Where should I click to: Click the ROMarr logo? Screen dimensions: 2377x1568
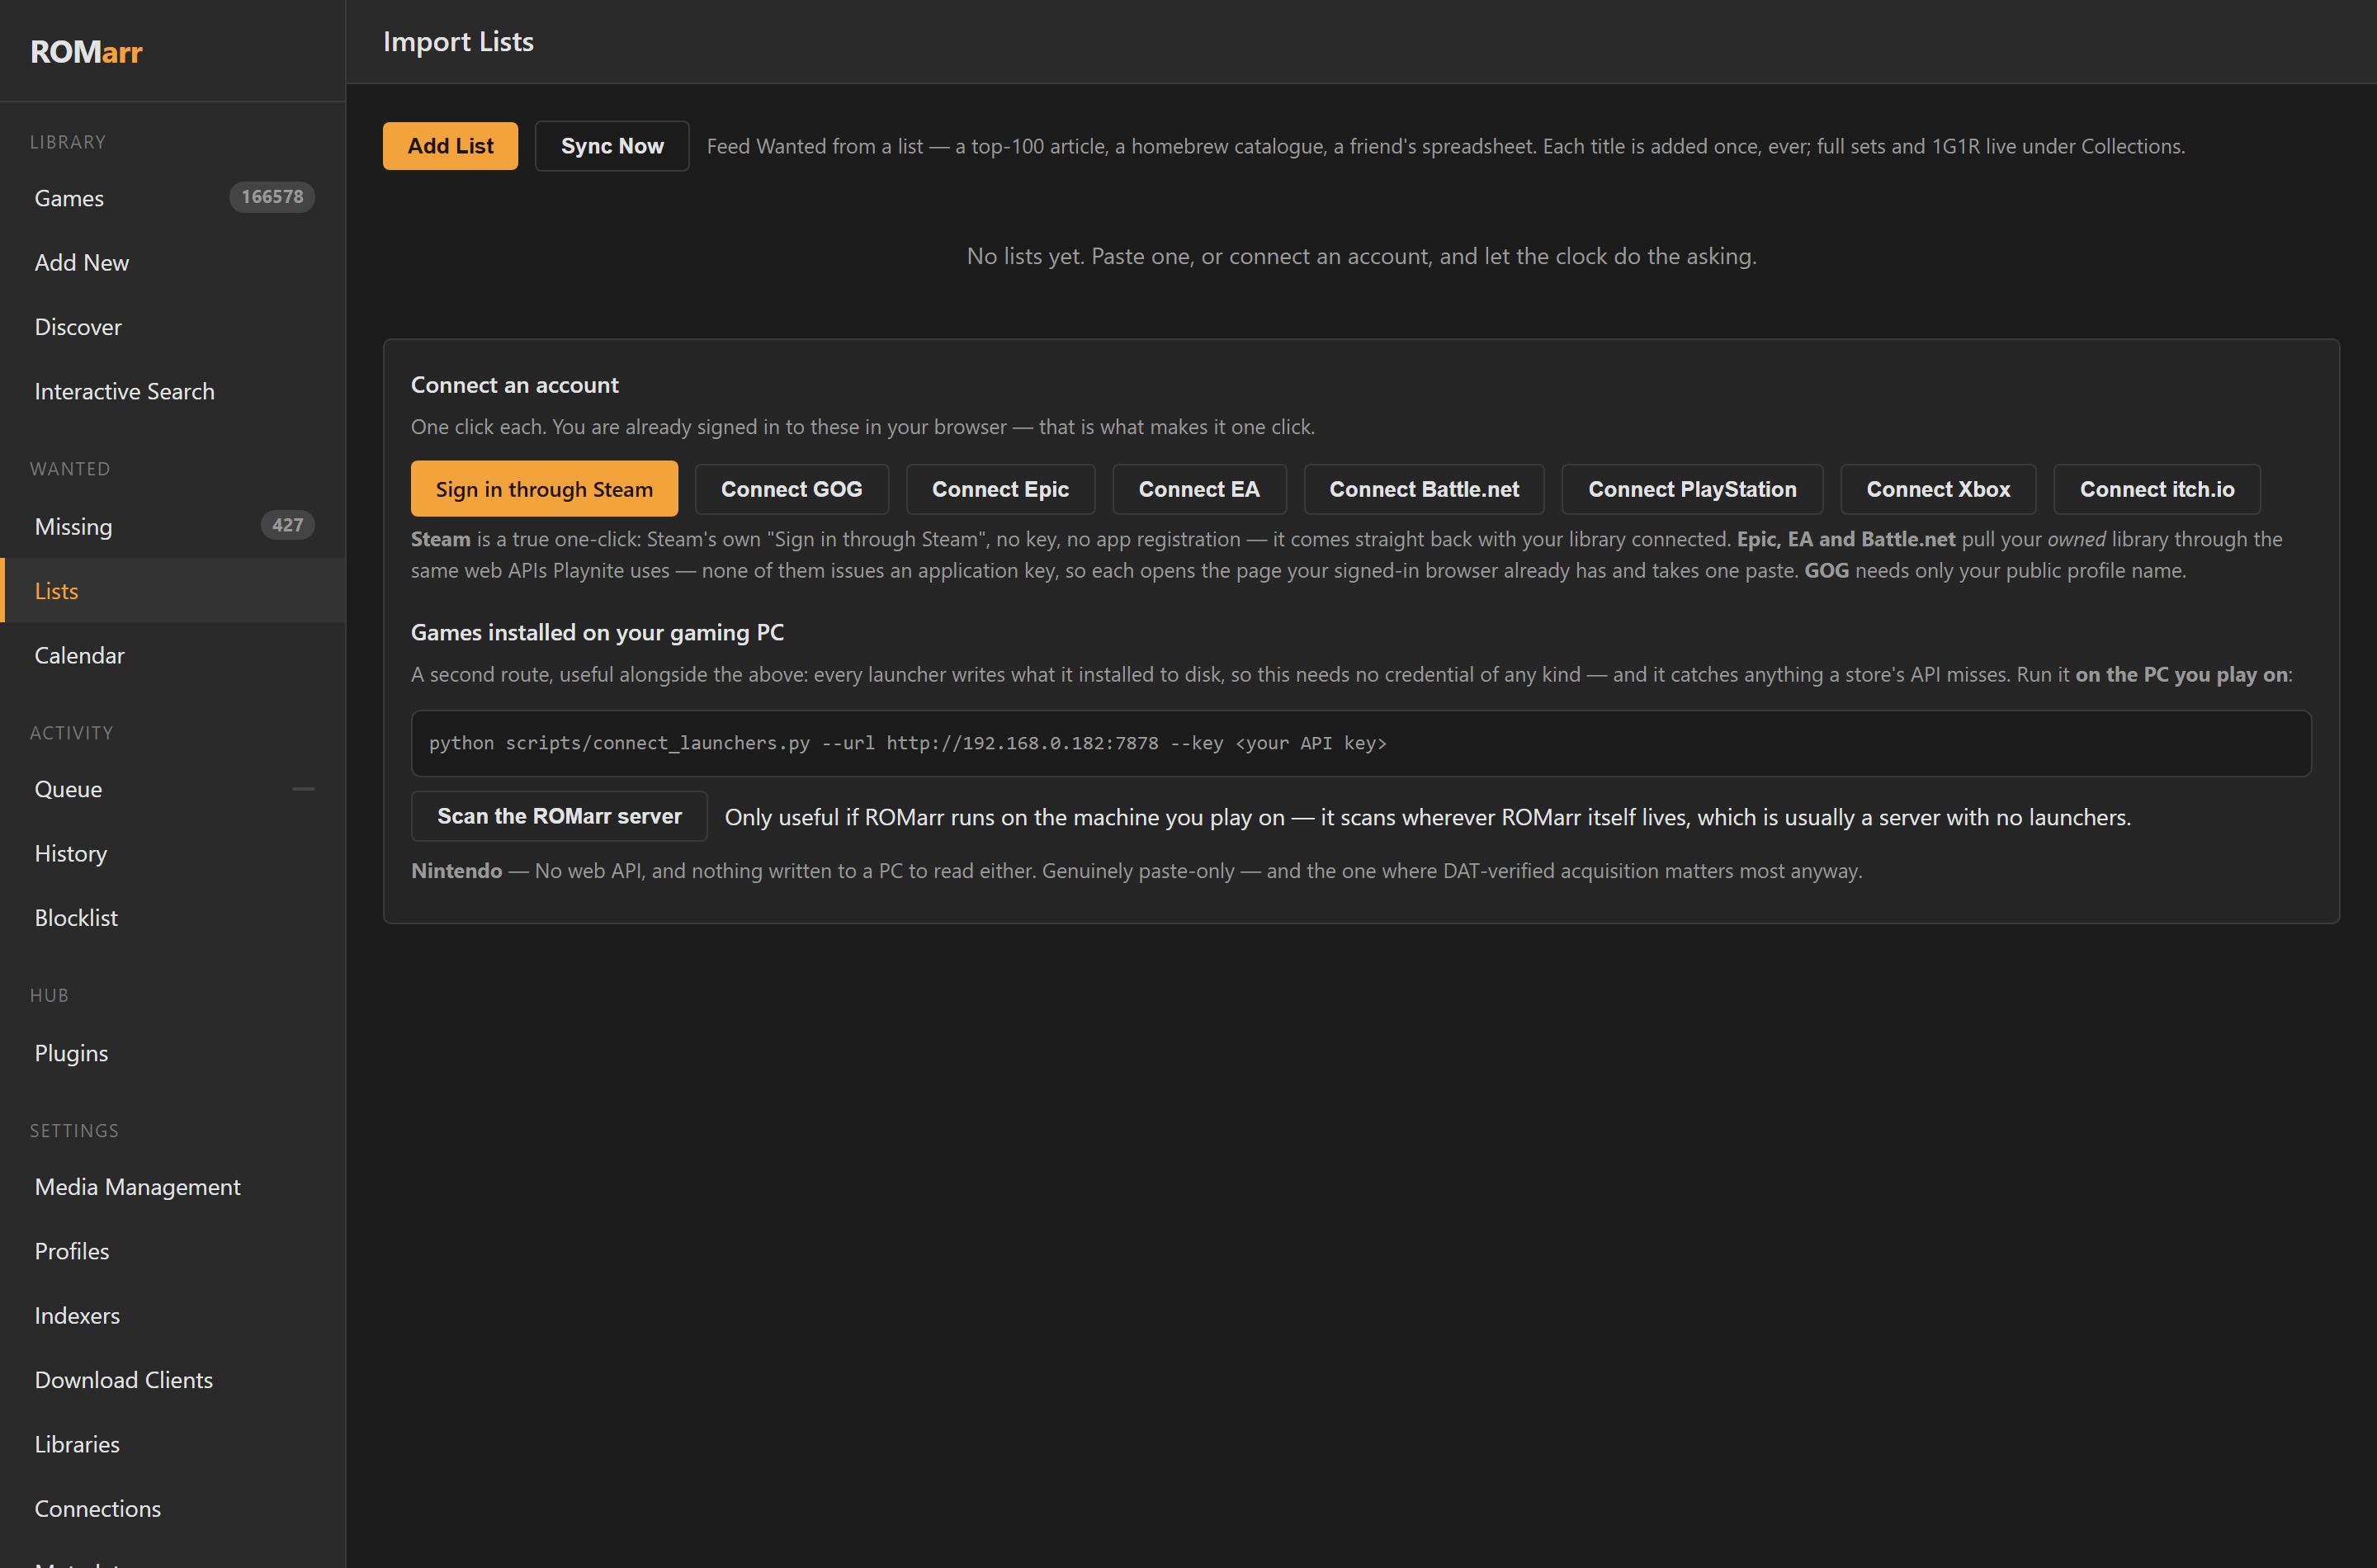tap(86, 51)
